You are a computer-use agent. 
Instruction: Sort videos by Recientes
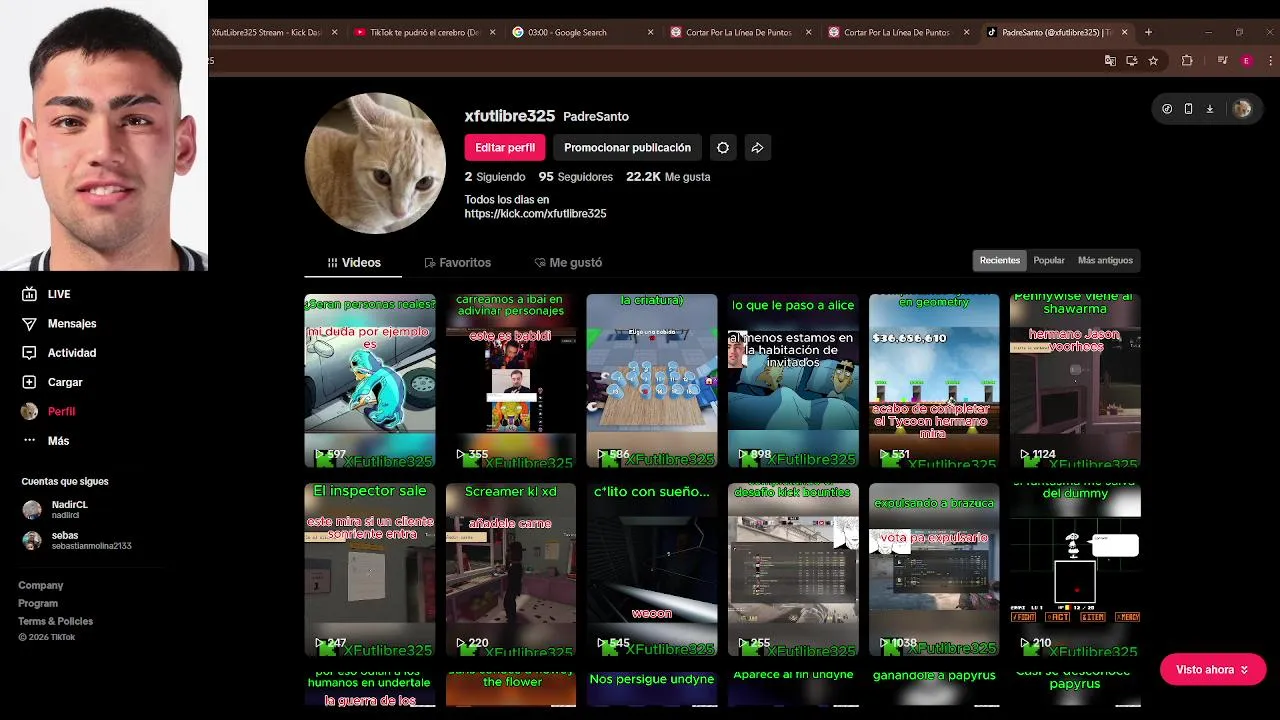tap(1000, 261)
